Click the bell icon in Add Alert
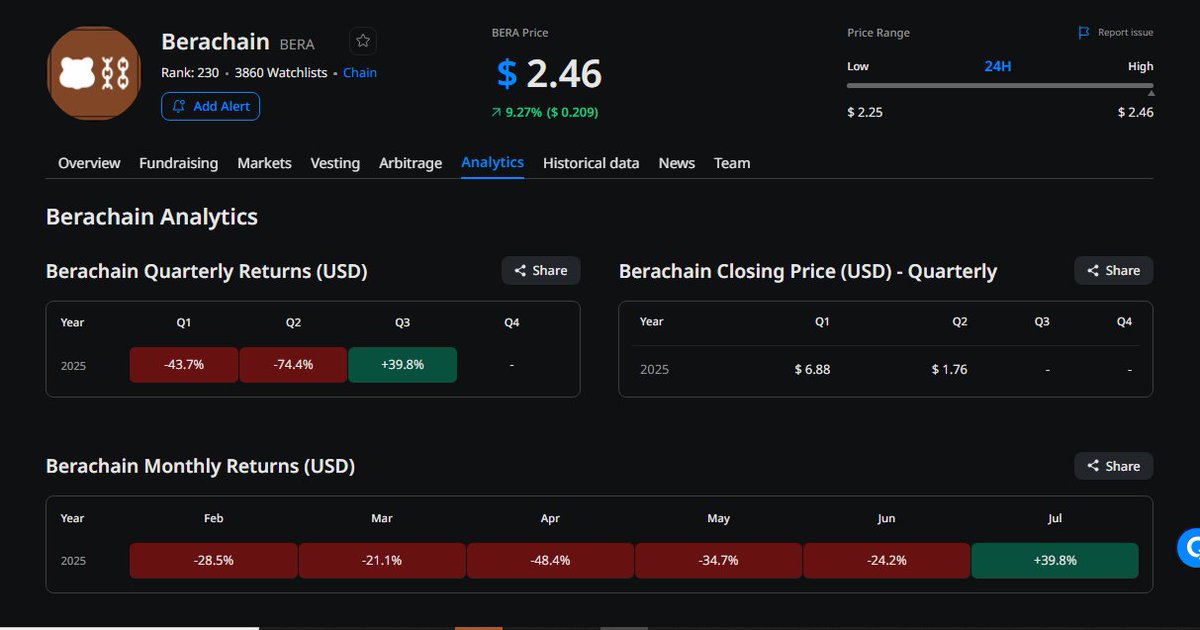The image size is (1200, 630). [x=179, y=106]
